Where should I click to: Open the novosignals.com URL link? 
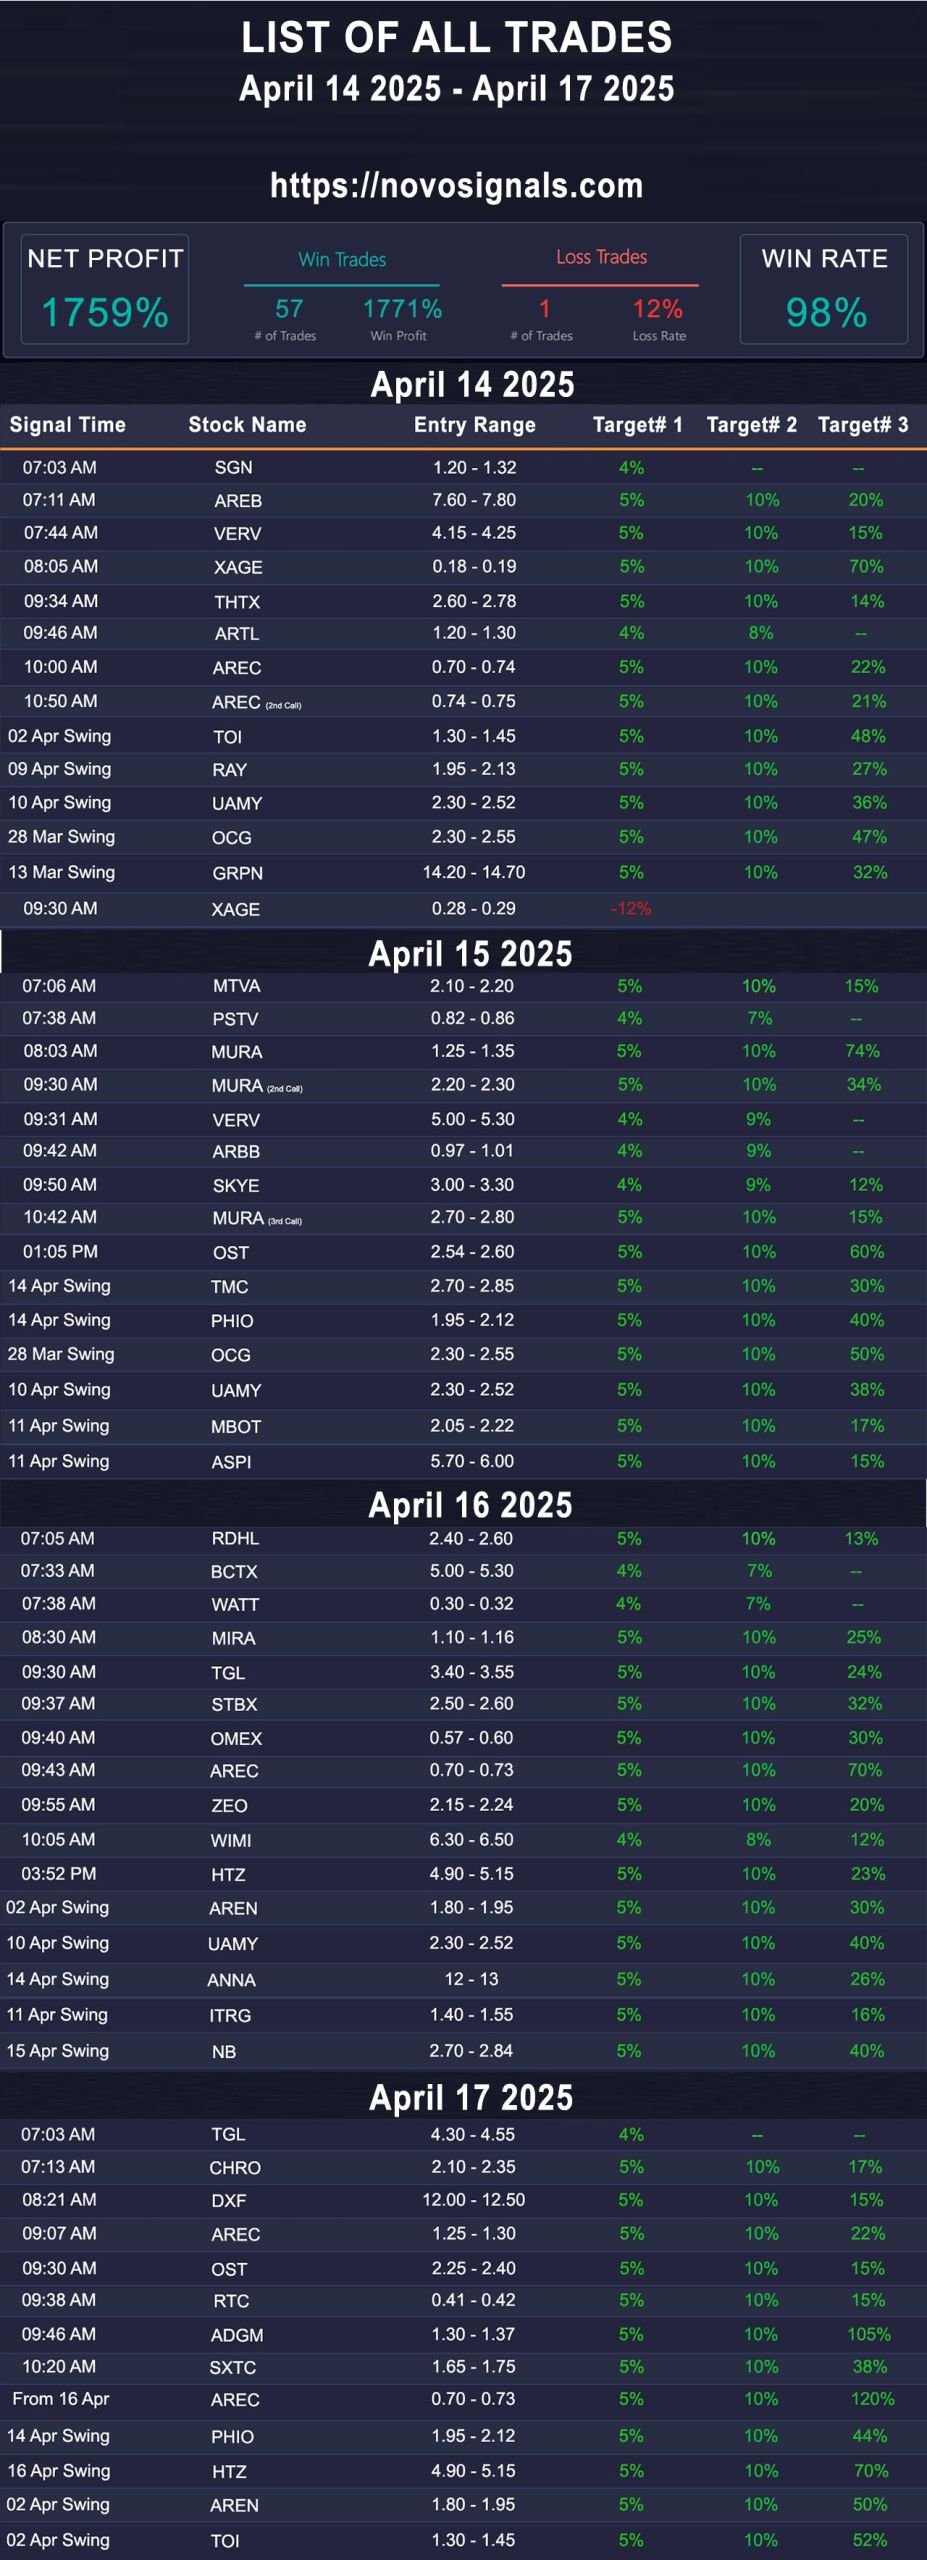coord(456,186)
